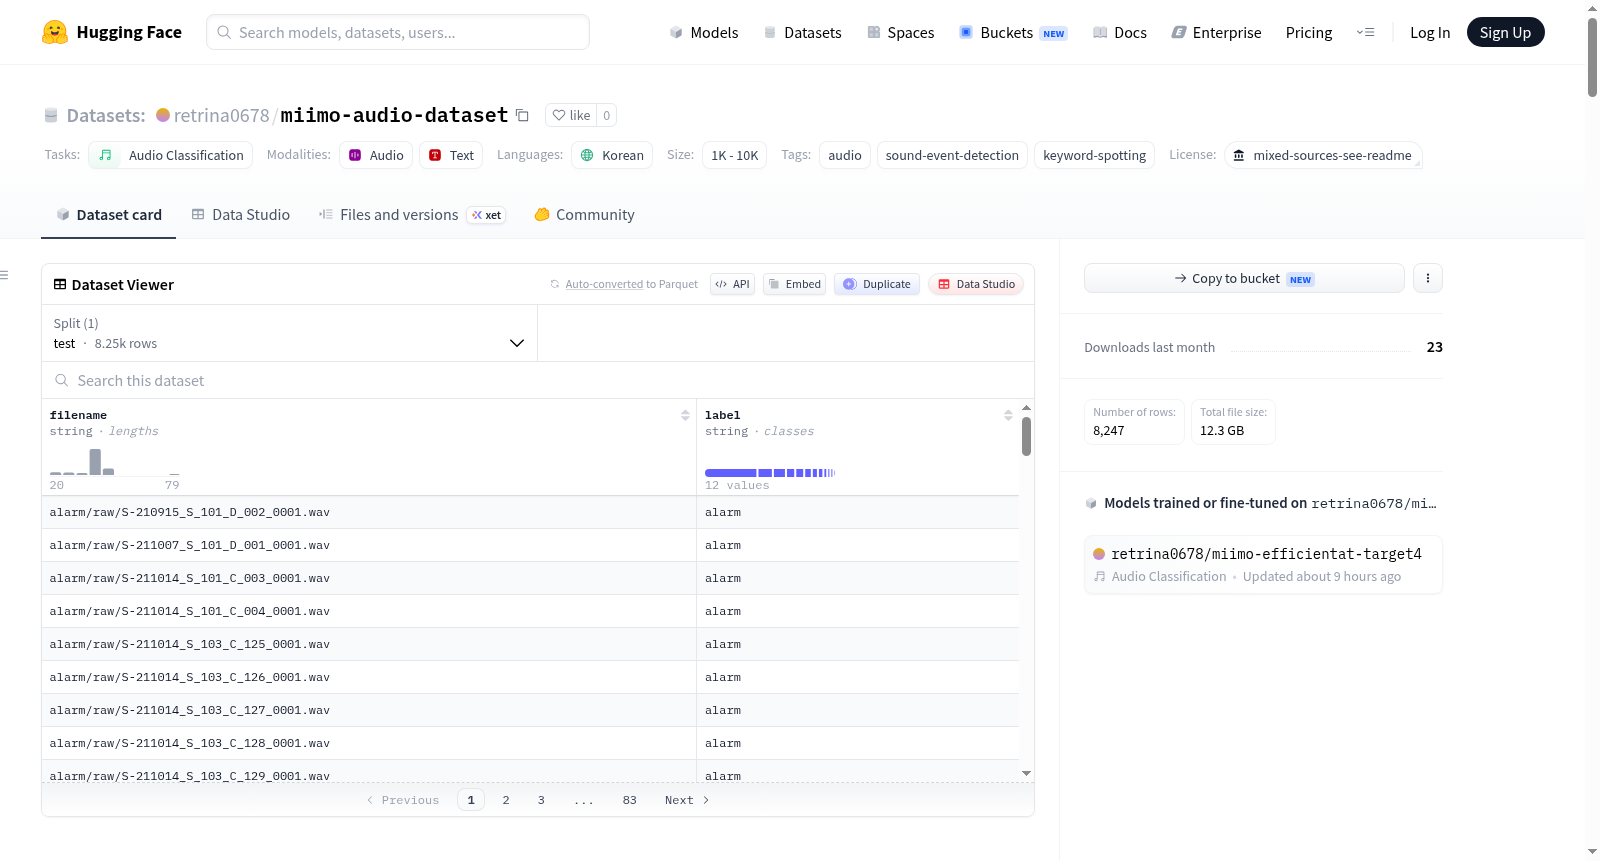Click the left sidebar toggle icon
The height and width of the screenshot is (861, 1600).
coord(4,274)
